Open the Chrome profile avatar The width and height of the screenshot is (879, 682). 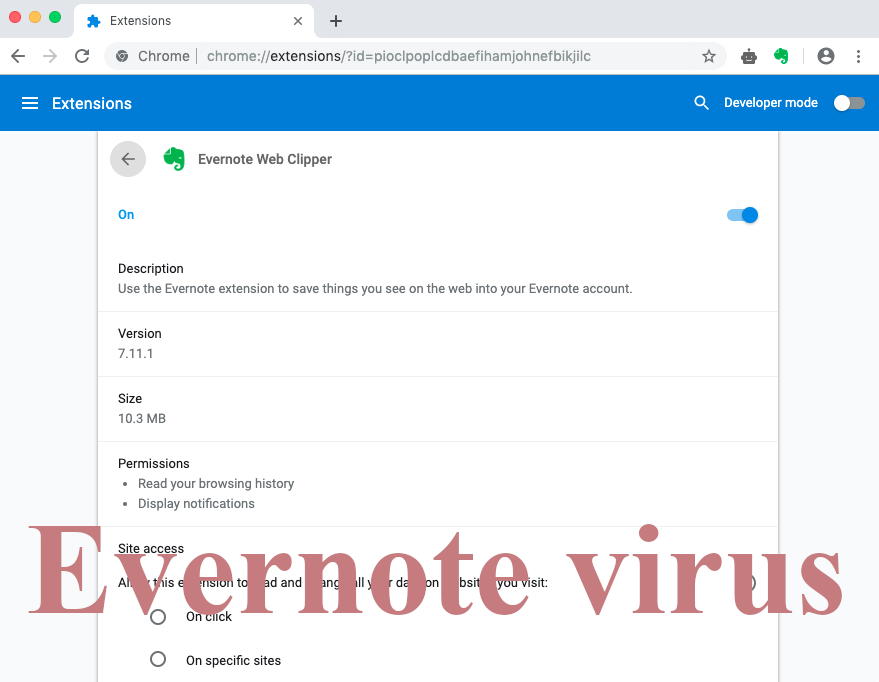tap(825, 56)
